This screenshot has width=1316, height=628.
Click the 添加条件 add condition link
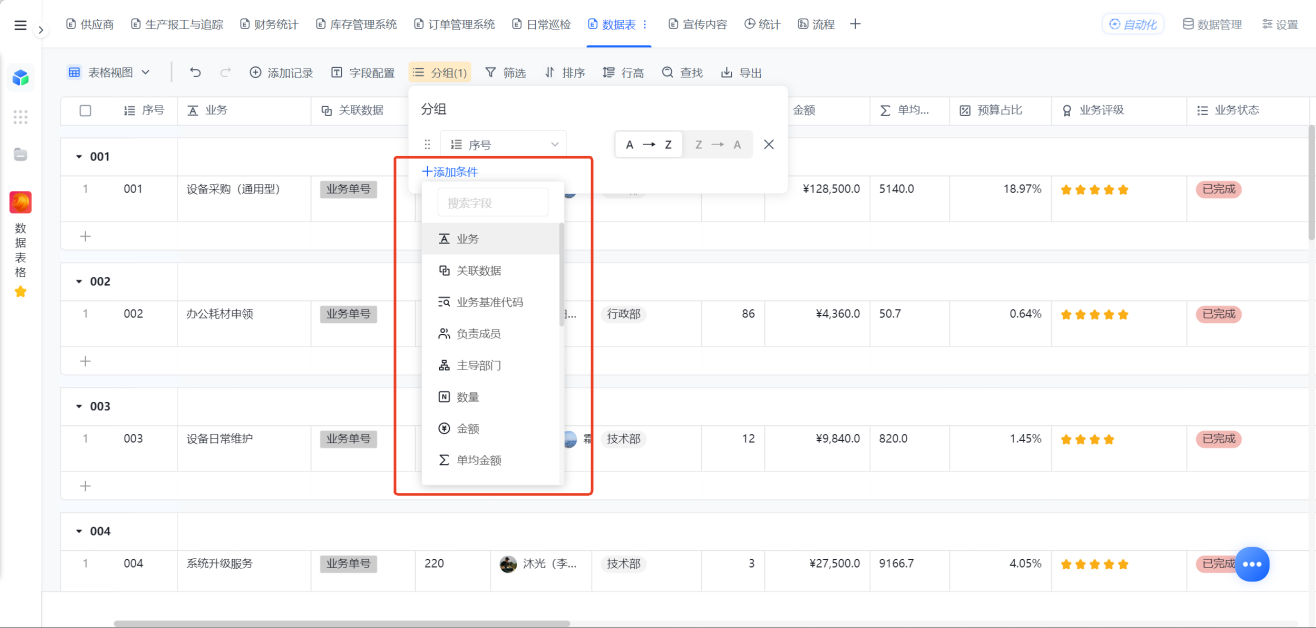click(450, 172)
